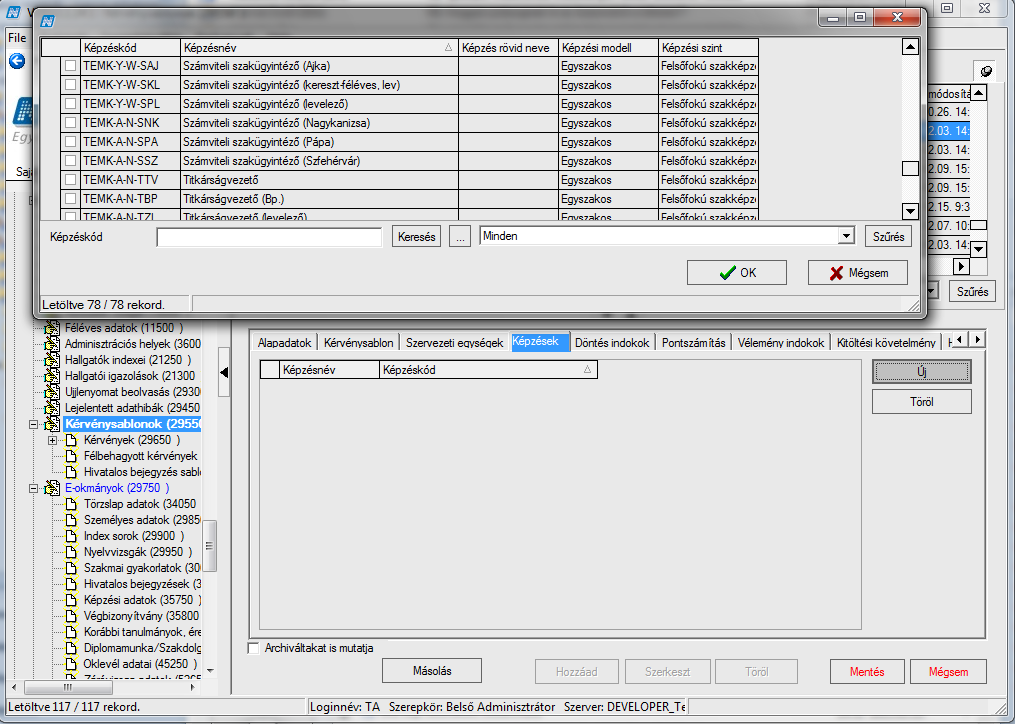Collapse left tree panel arrow

224,372
